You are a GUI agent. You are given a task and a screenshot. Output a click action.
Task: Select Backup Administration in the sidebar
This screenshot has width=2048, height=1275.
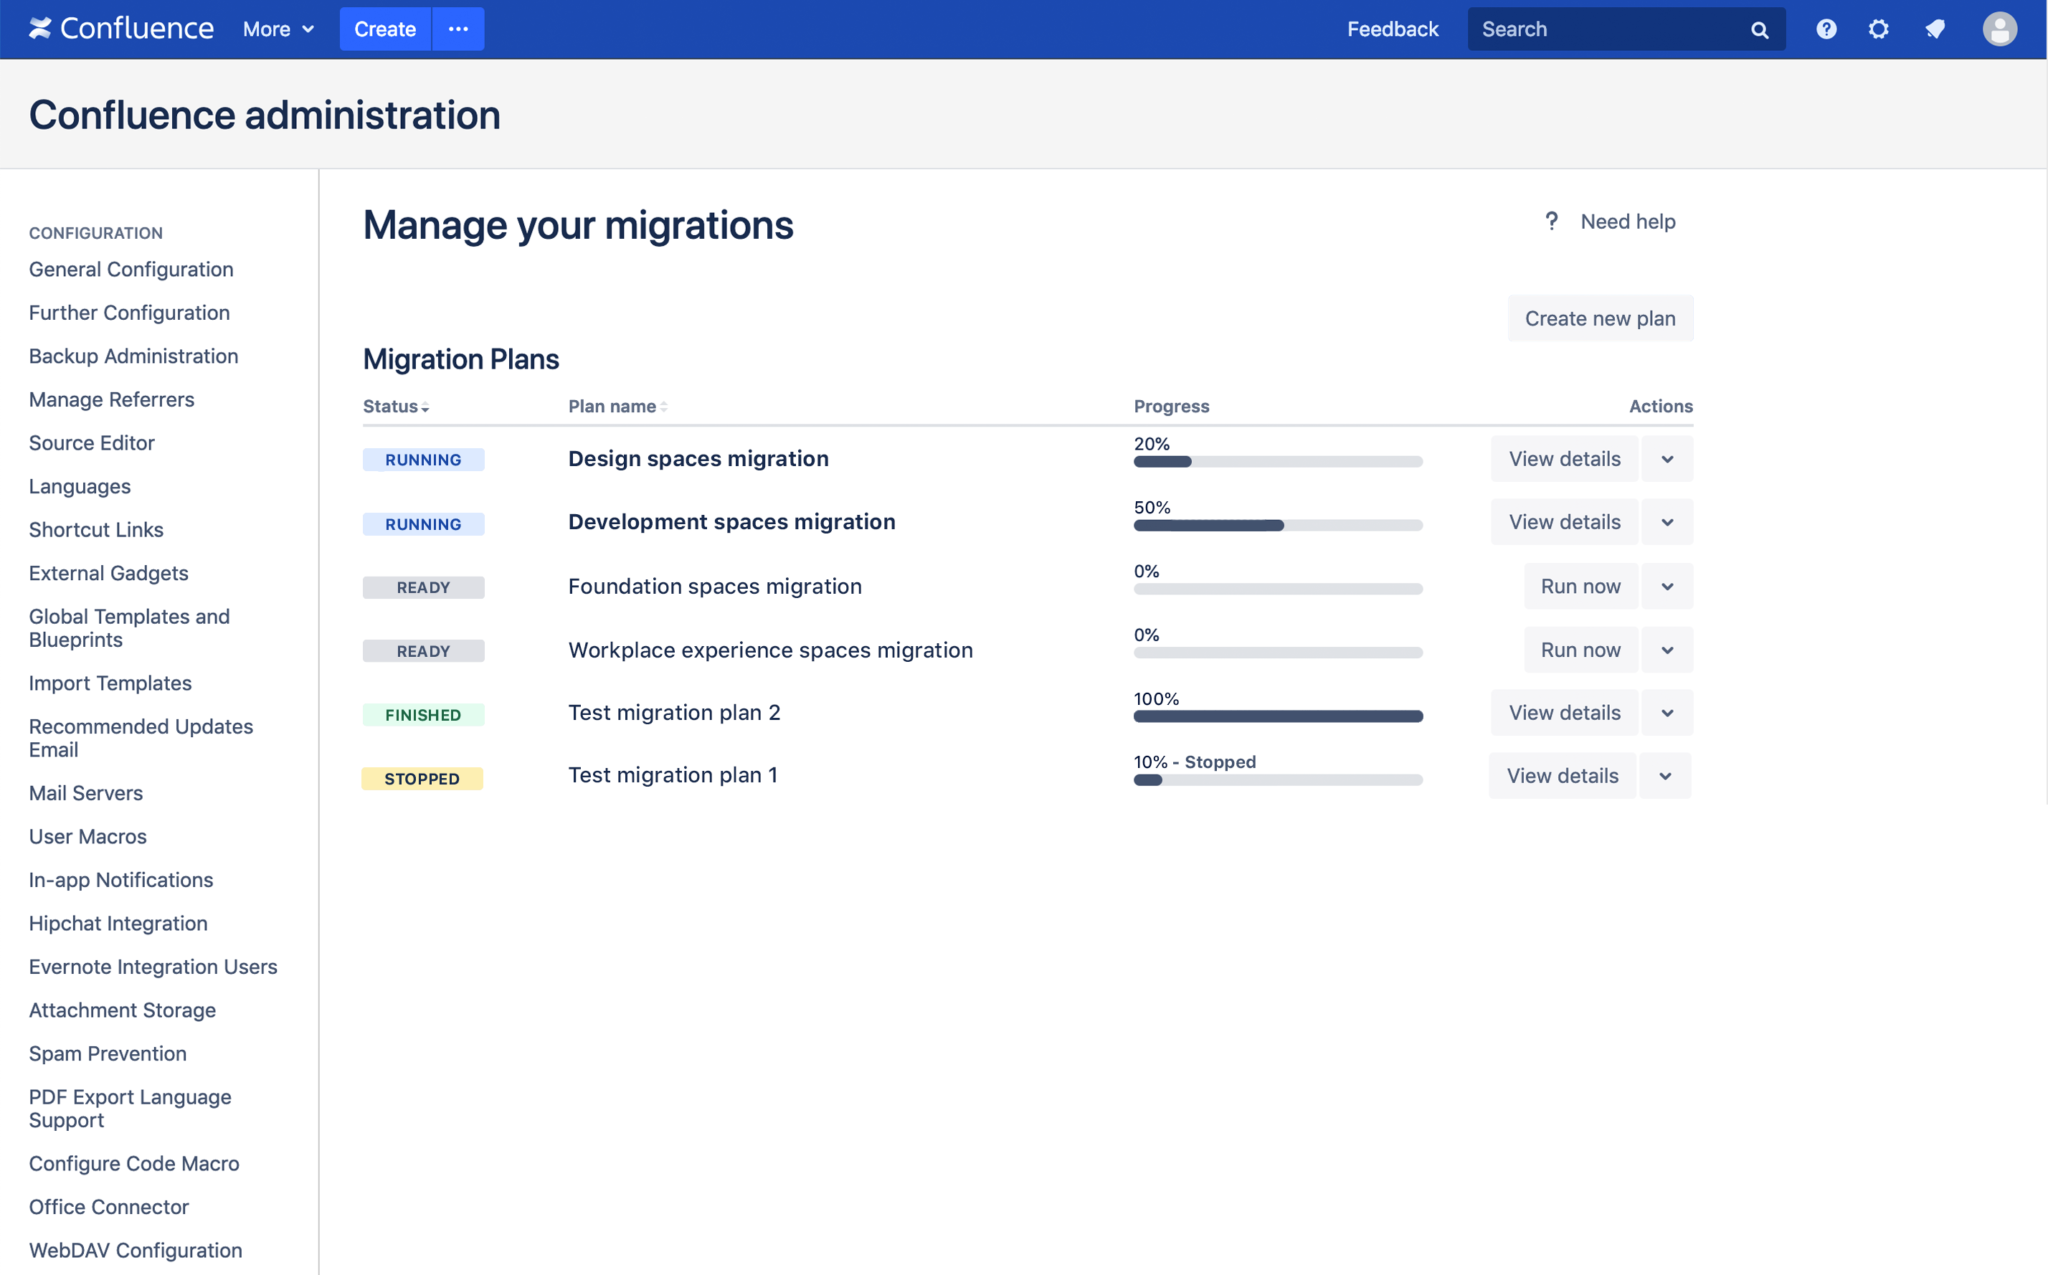(x=133, y=355)
